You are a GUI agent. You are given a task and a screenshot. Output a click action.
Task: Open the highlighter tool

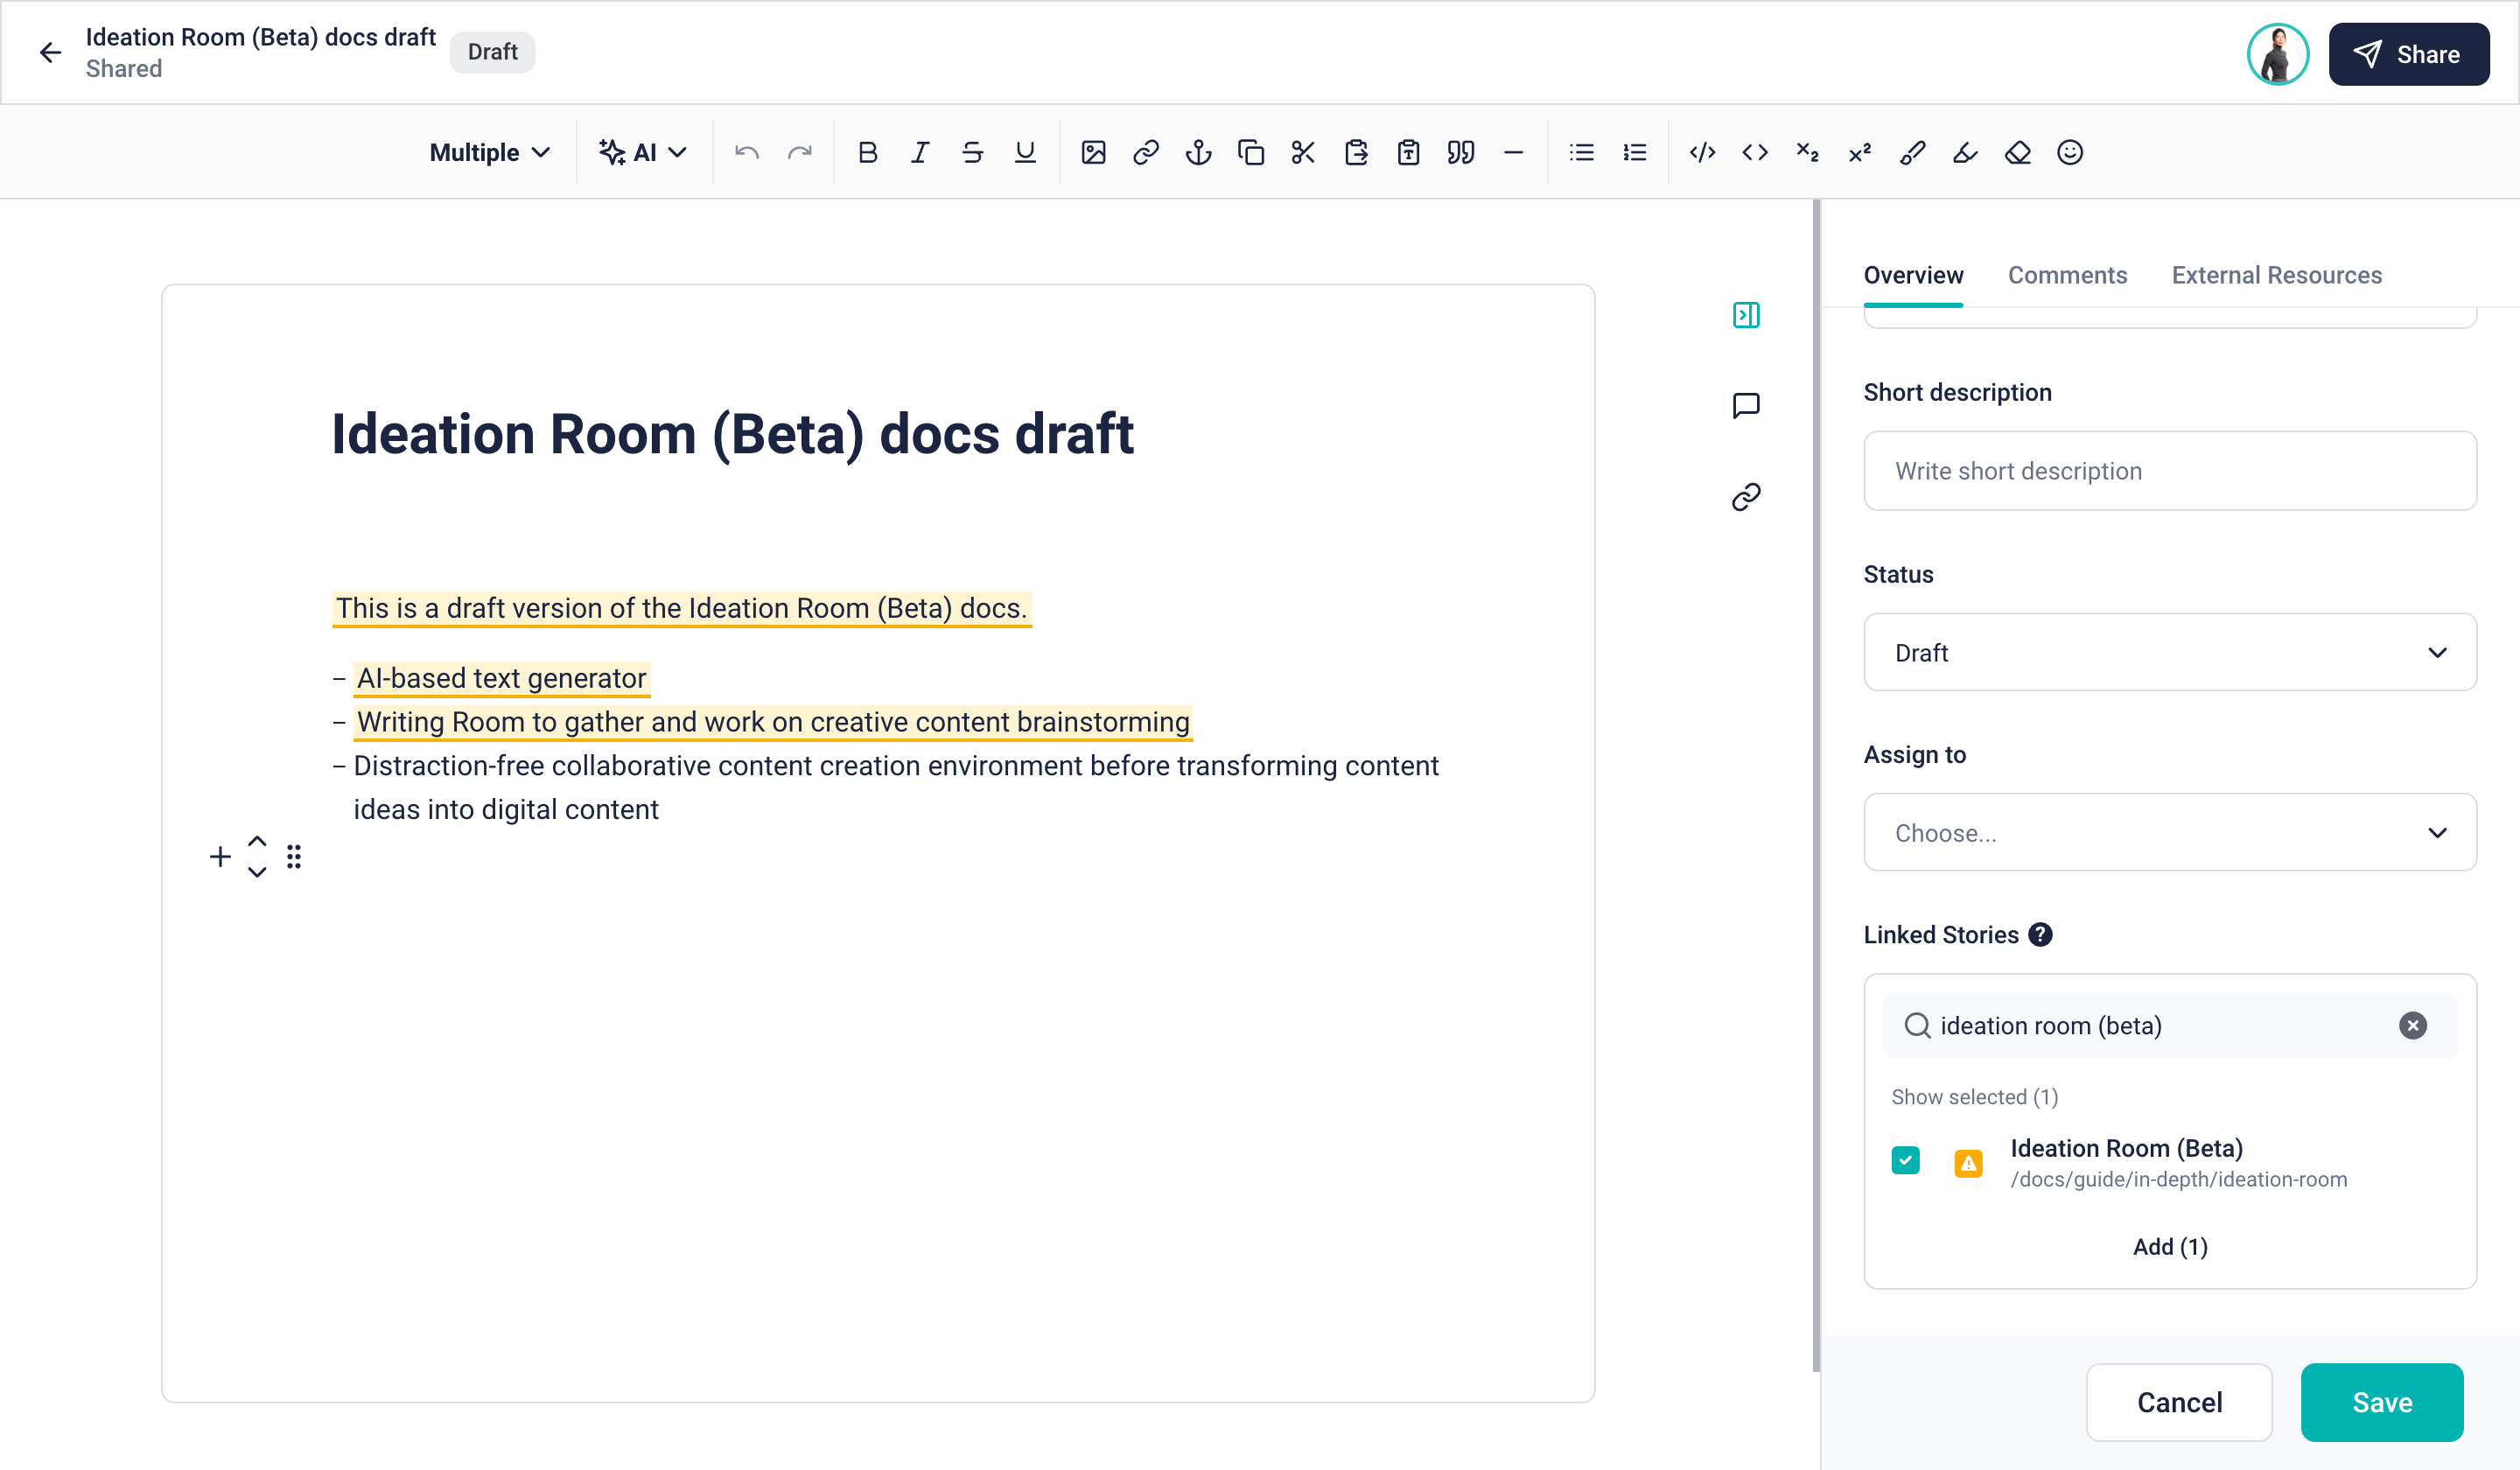point(1965,152)
